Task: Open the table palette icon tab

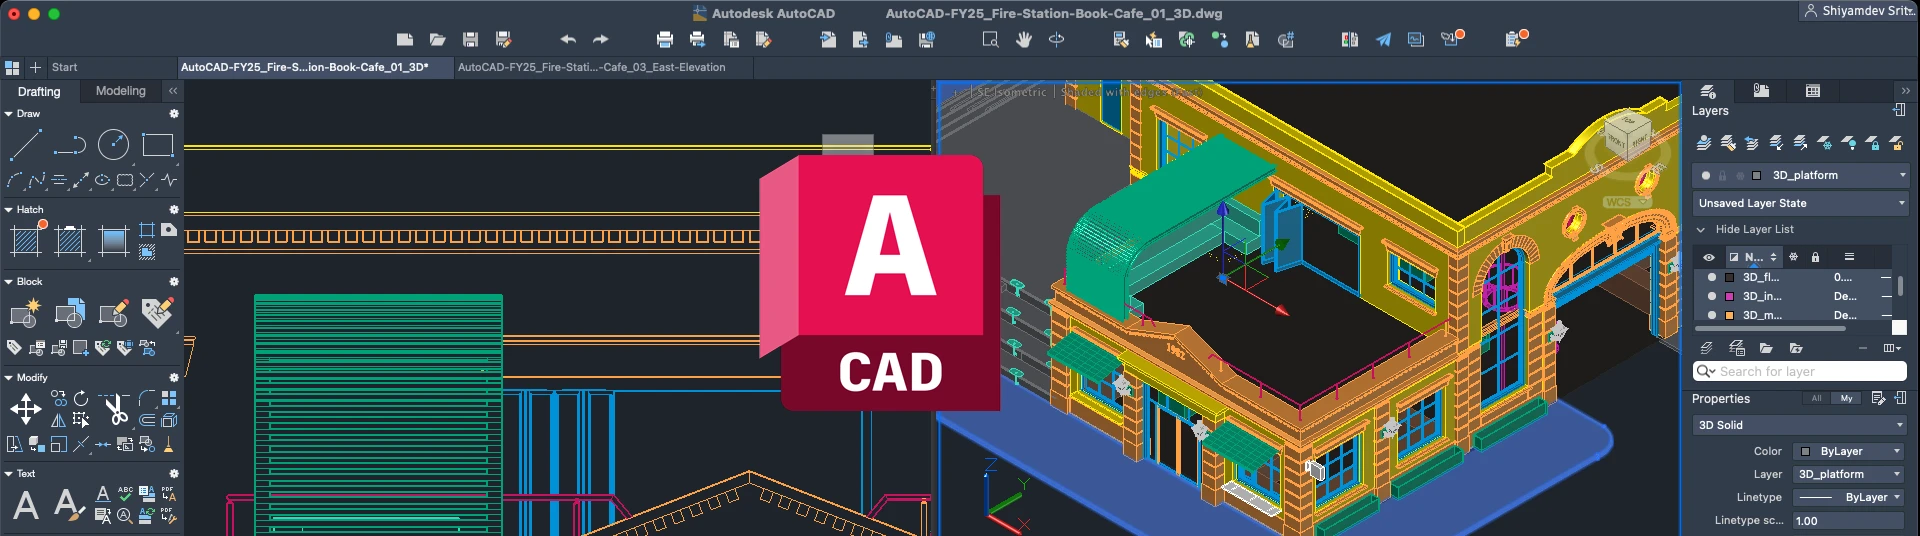Action: click(1813, 91)
